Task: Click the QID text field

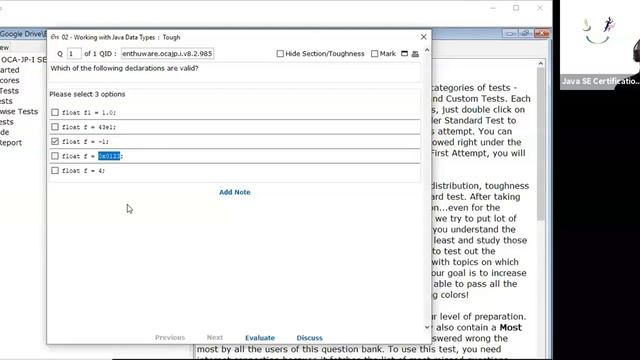Action: pos(167,53)
